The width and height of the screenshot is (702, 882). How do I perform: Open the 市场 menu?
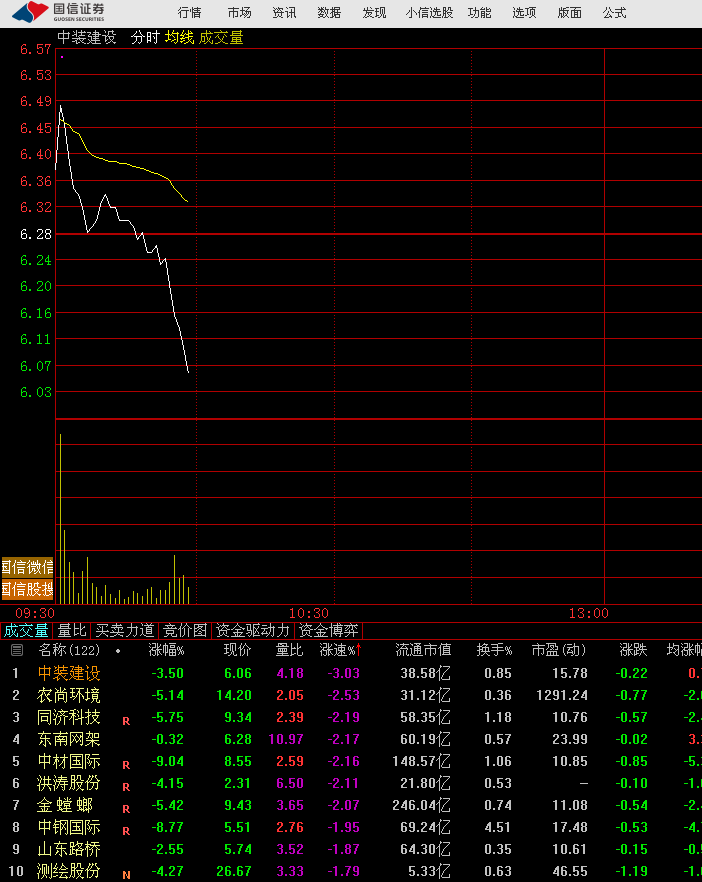(x=239, y=12)
